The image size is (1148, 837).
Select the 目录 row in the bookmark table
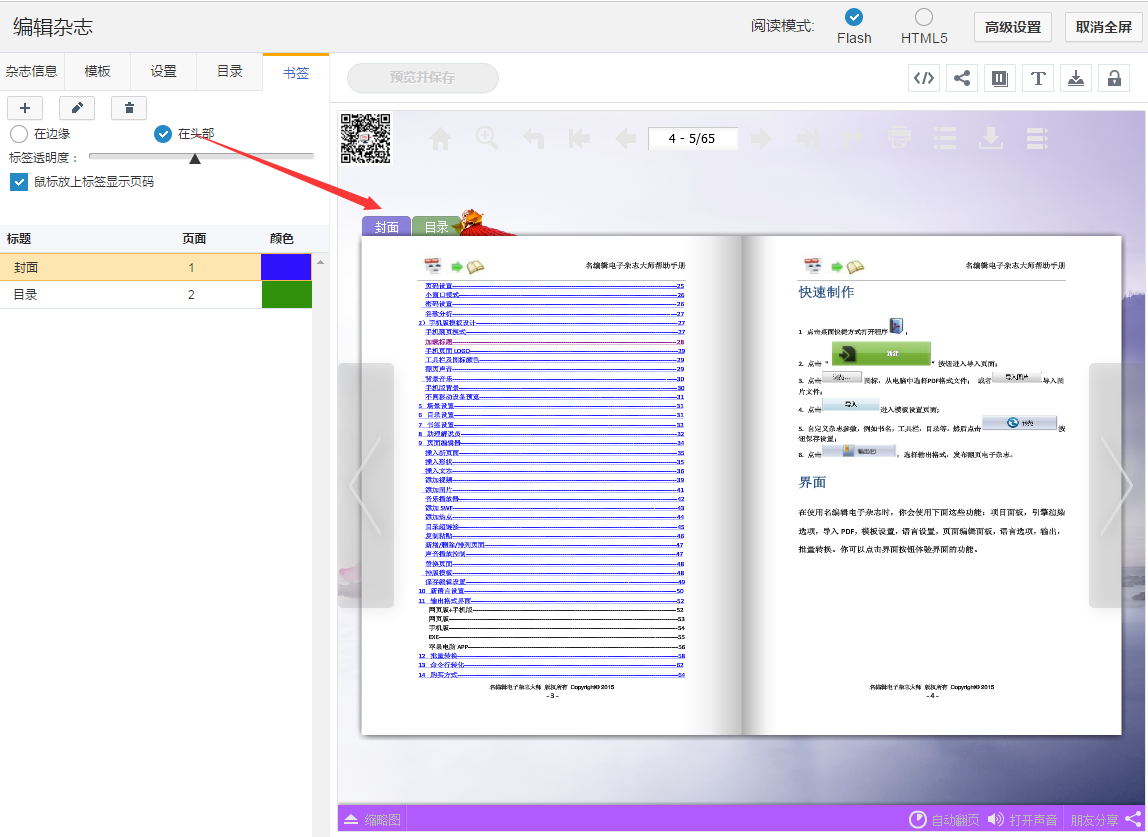coord(156,294)
